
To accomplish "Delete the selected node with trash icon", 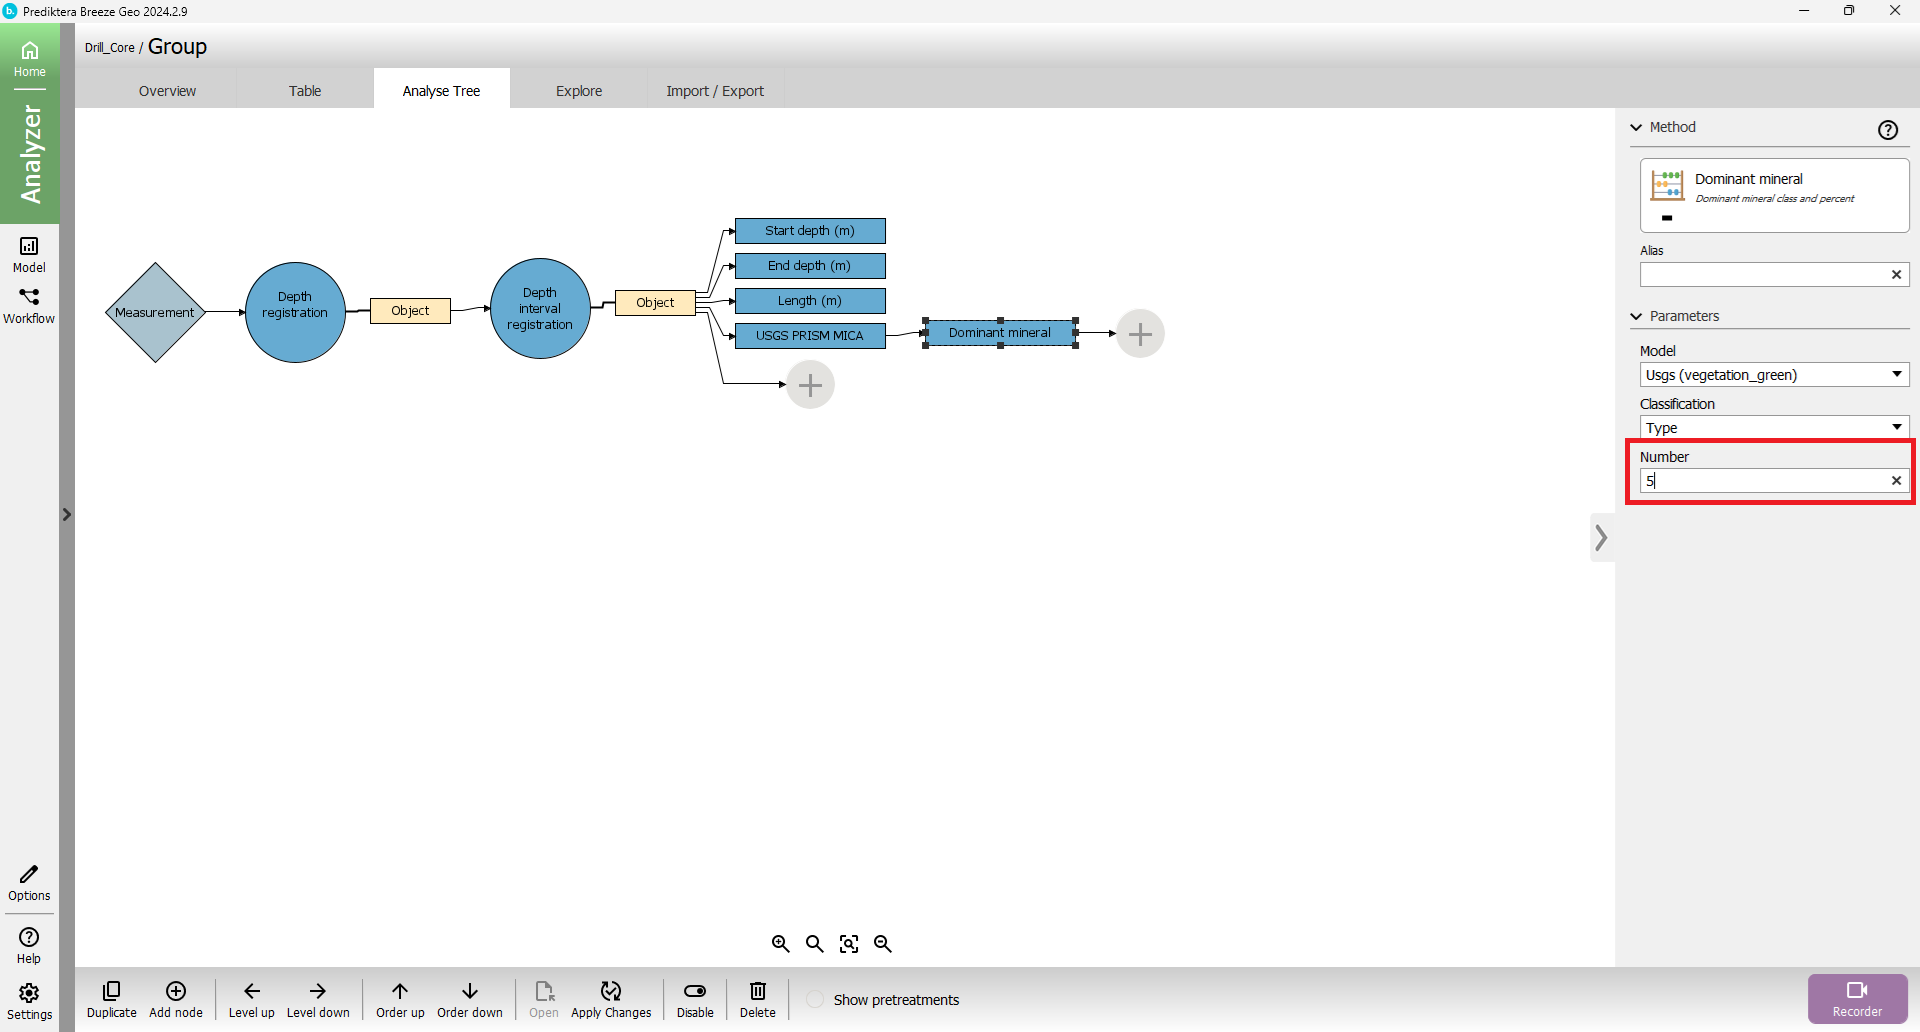I will 757,991.
